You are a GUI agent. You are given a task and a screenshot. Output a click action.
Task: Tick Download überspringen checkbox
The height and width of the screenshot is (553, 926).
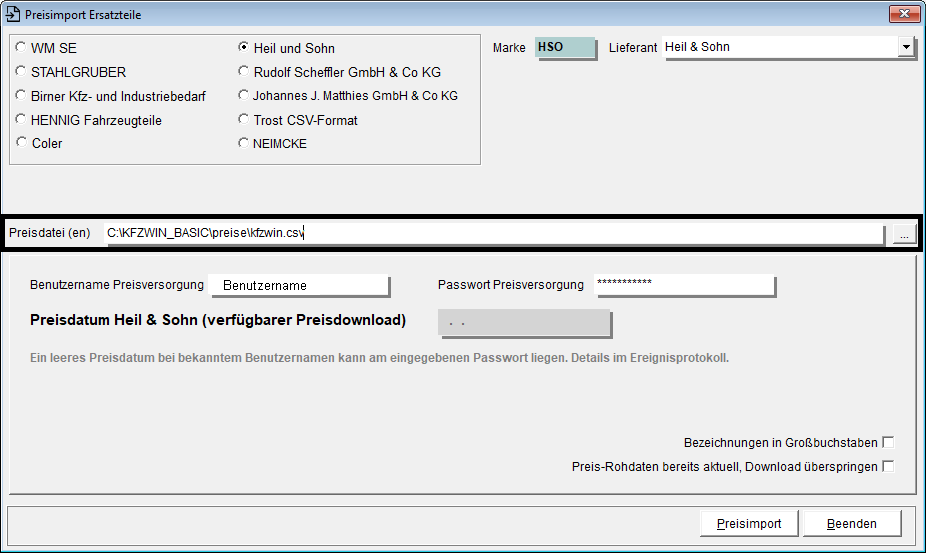pyautogui.click(x=888, y=466)
